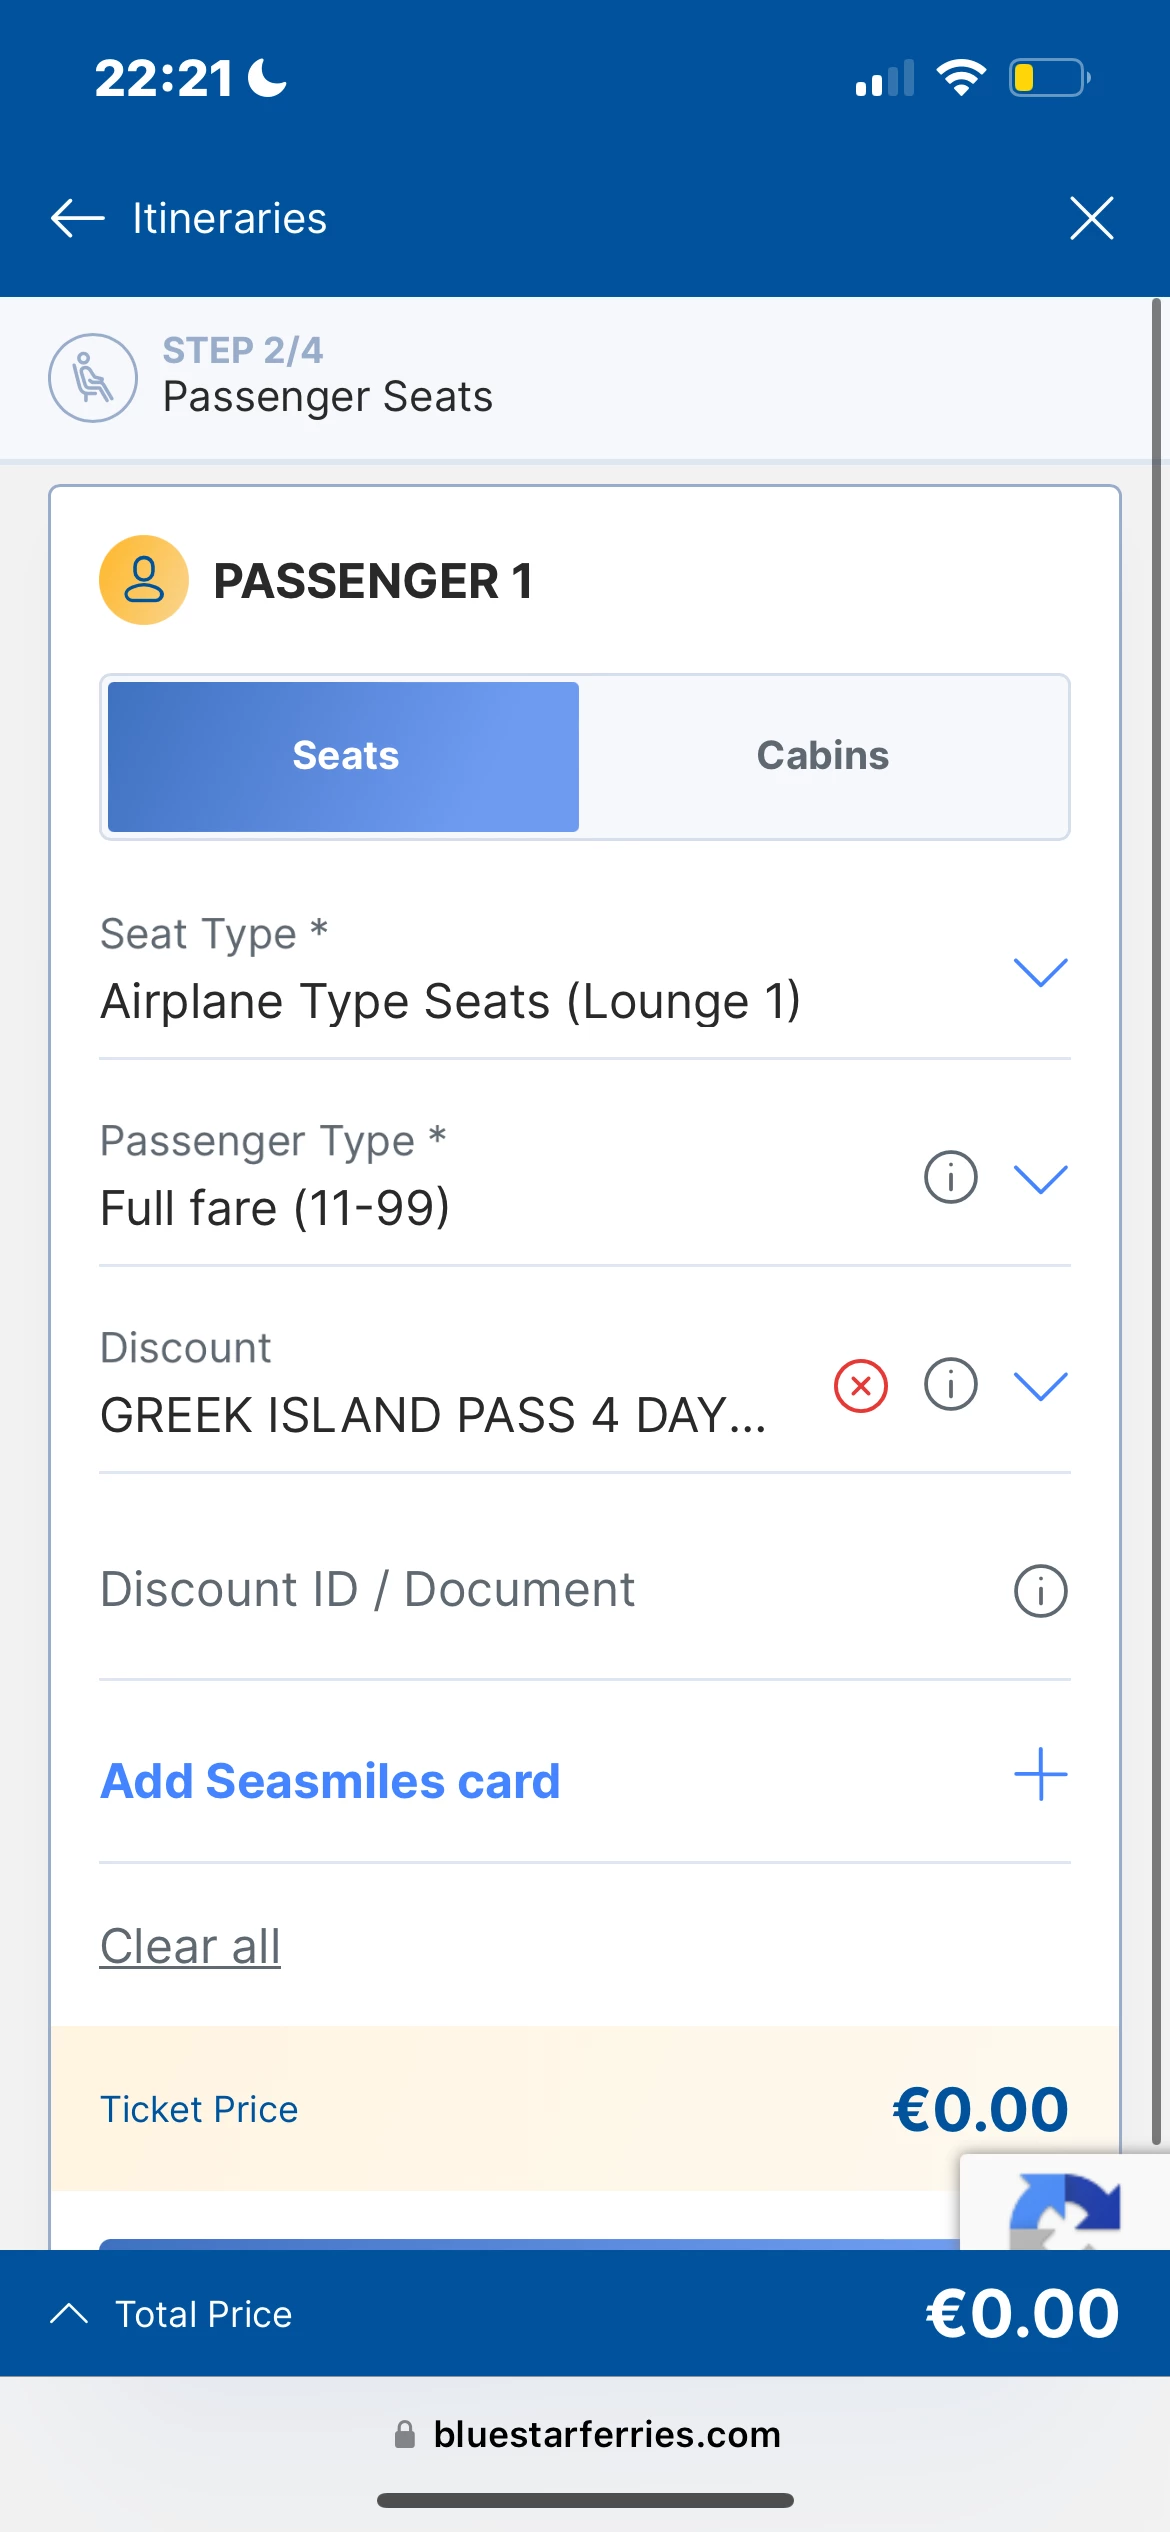
Task: Tap the passenger seat step icon
Action: [93, 378]
